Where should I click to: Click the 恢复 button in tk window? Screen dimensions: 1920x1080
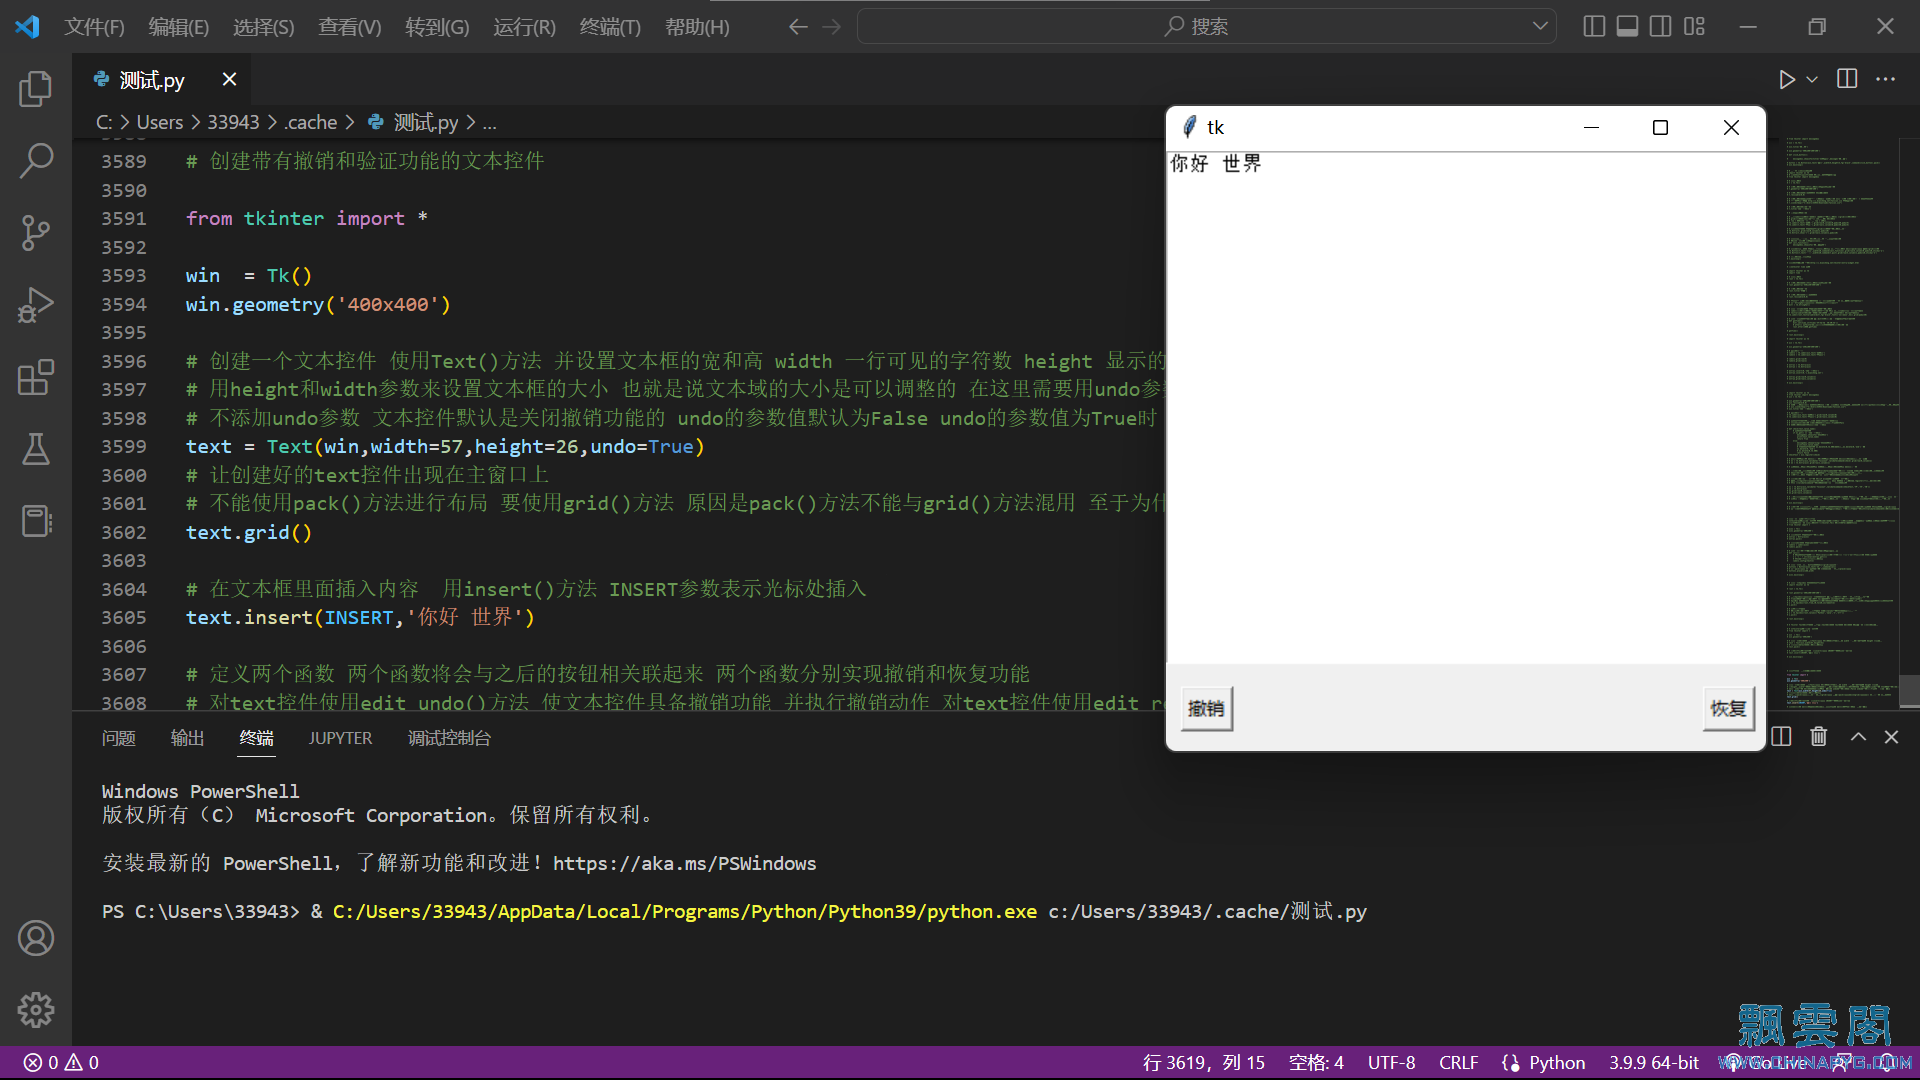[x=1728, y=709]
